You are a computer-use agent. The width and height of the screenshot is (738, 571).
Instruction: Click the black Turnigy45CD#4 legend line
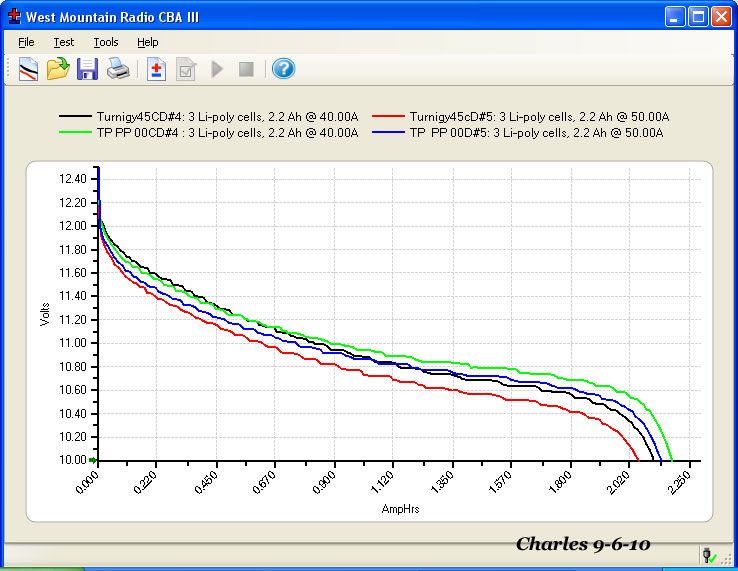[x=75, y=116]
